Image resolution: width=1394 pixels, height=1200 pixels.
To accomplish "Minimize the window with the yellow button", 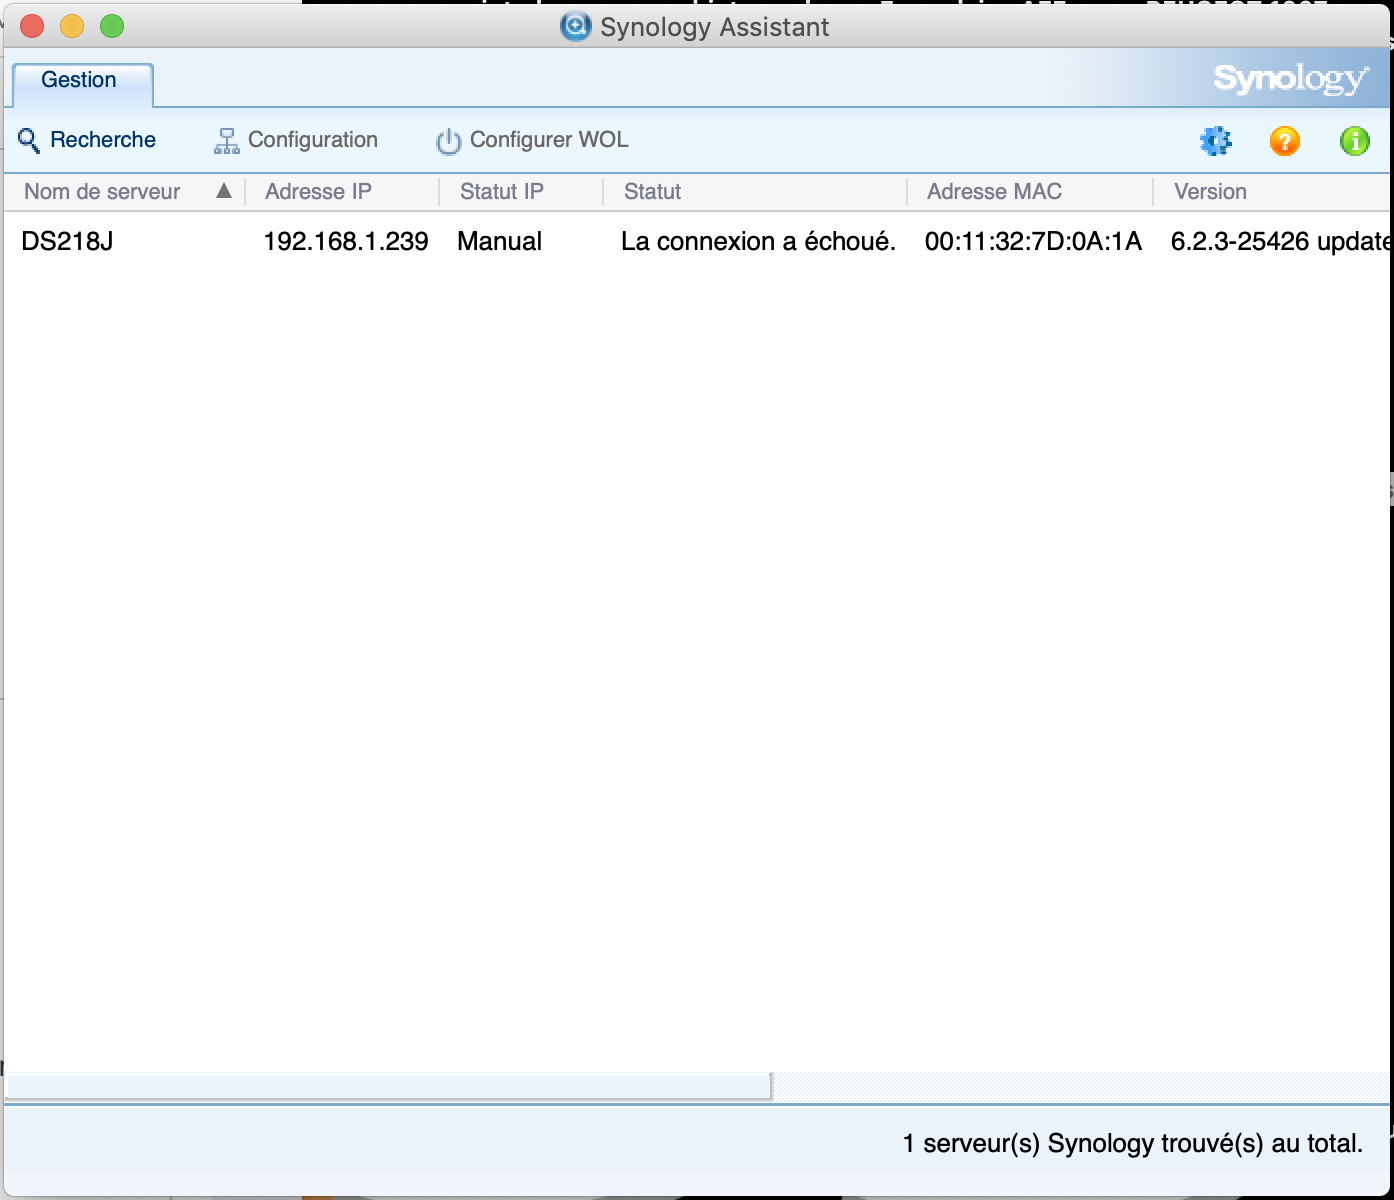I will point(72,26).
